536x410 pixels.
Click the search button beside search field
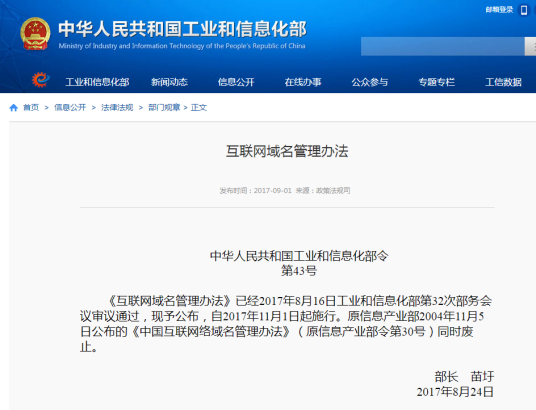pyautogui.click(x=530, y=47)
